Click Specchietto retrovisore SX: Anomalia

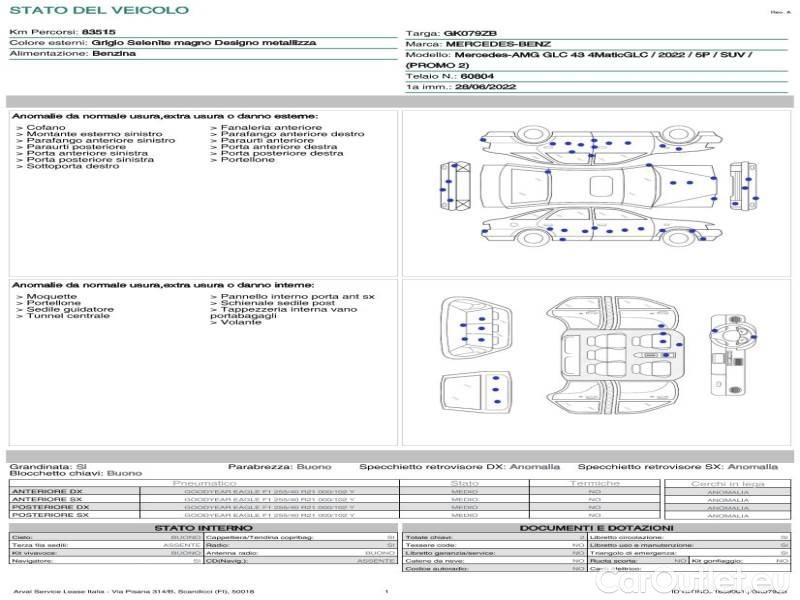click(x=678, y=466)
